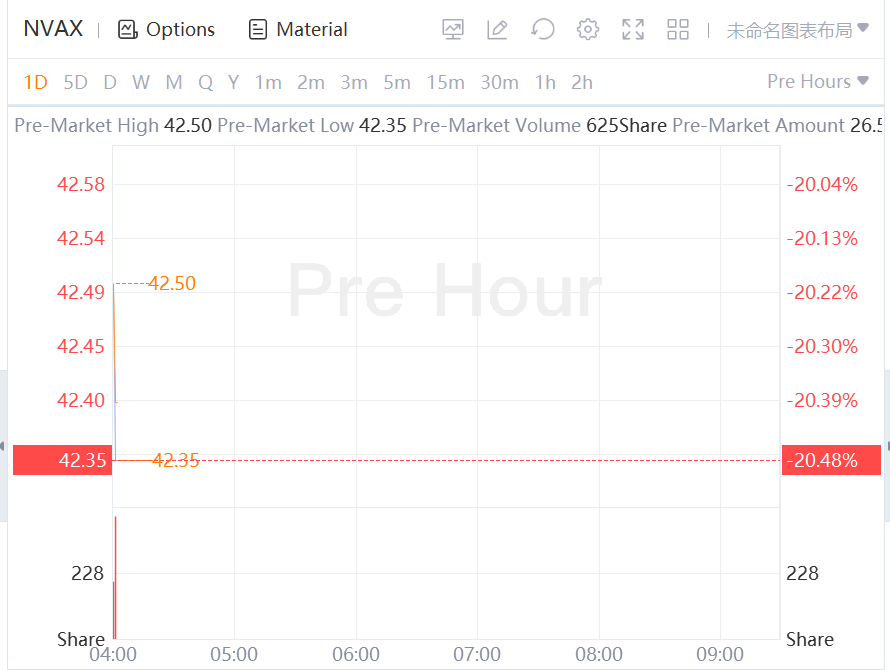Click the Material document icon

(x=258, y=30)
